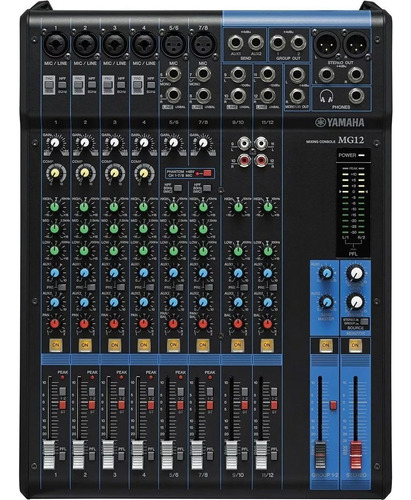Click the GROUP OUT 1 jack
This screenshot has width=411, height=500.
[278, 43]
